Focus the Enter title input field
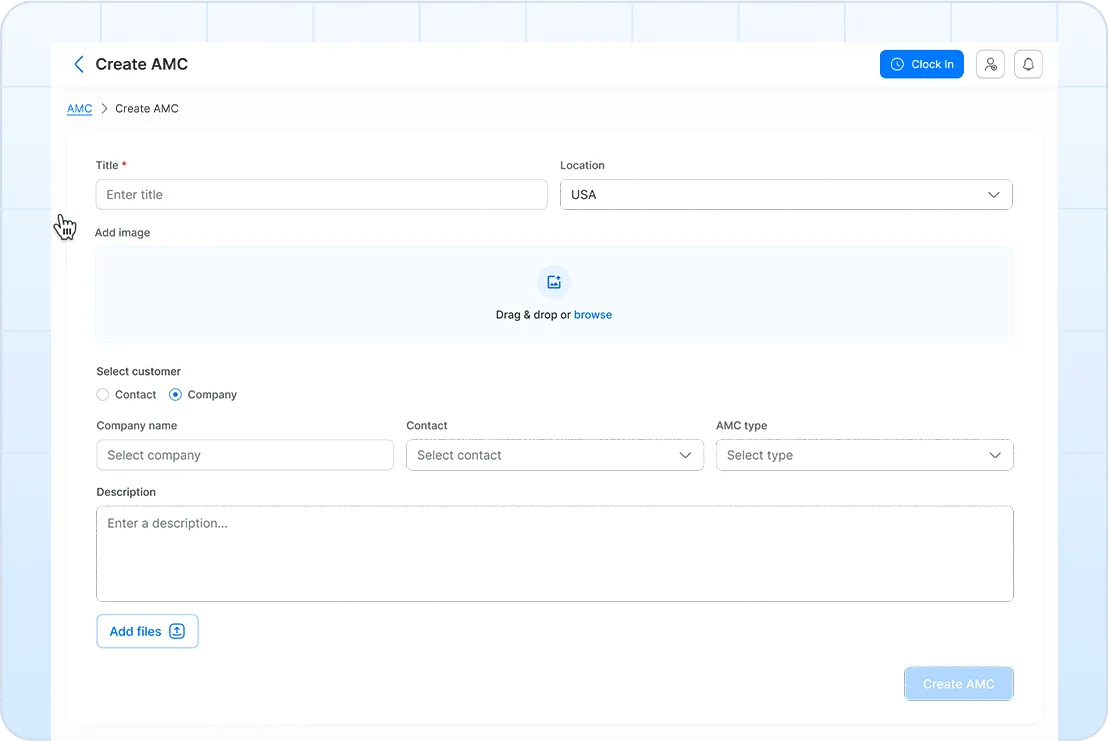The height and width of the screenshot is (741, 1109). point(321,194)
